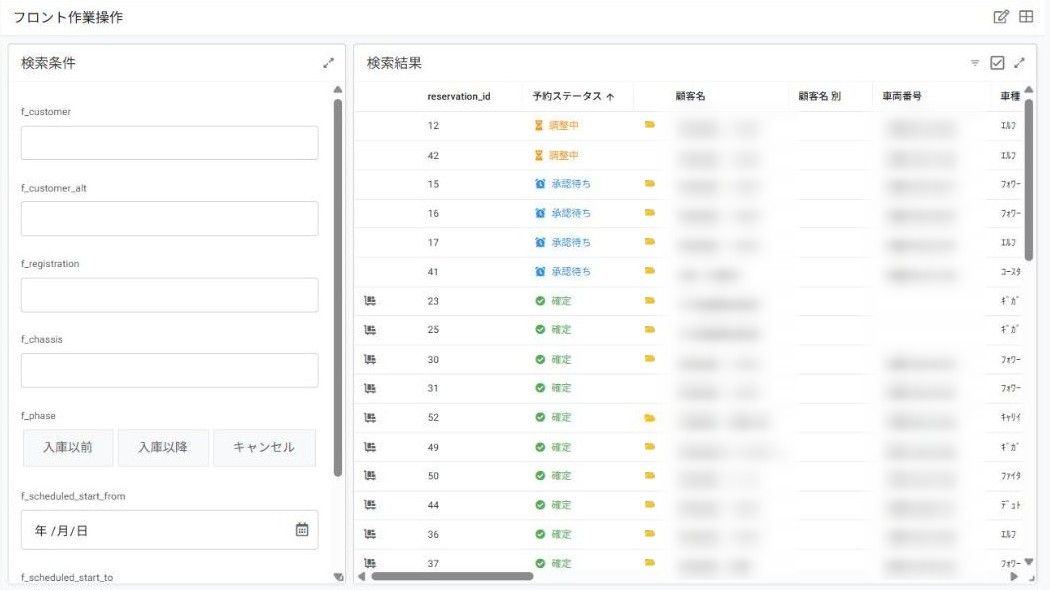Click scroll-up arrow of 検索条件 panel
The image size is (1050, 590).
point(338,90)
